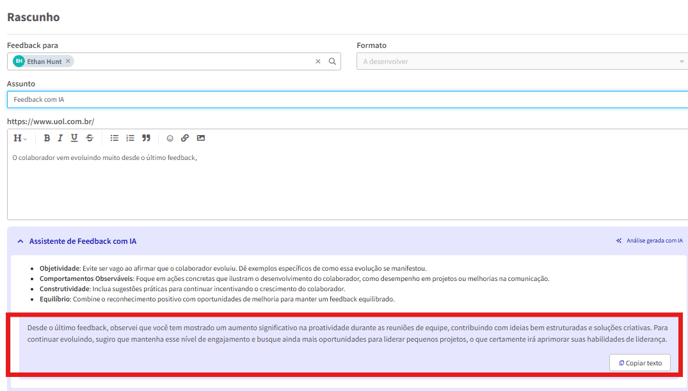Toggle strikethrough formatting in the editor
This screenshot has width=688, height=391.
click(x=90, y=138)
